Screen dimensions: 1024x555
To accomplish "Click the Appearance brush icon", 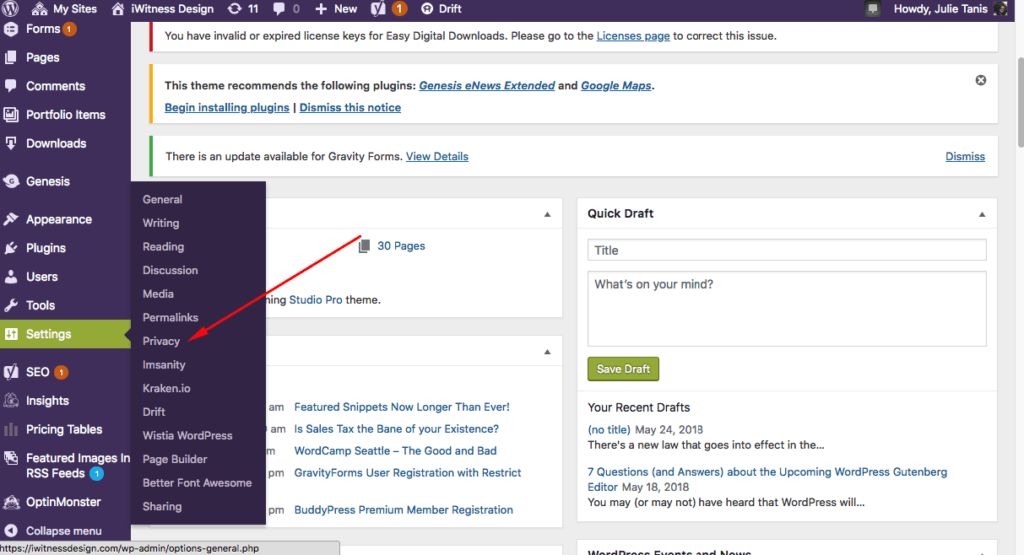I will coord(10,219).
